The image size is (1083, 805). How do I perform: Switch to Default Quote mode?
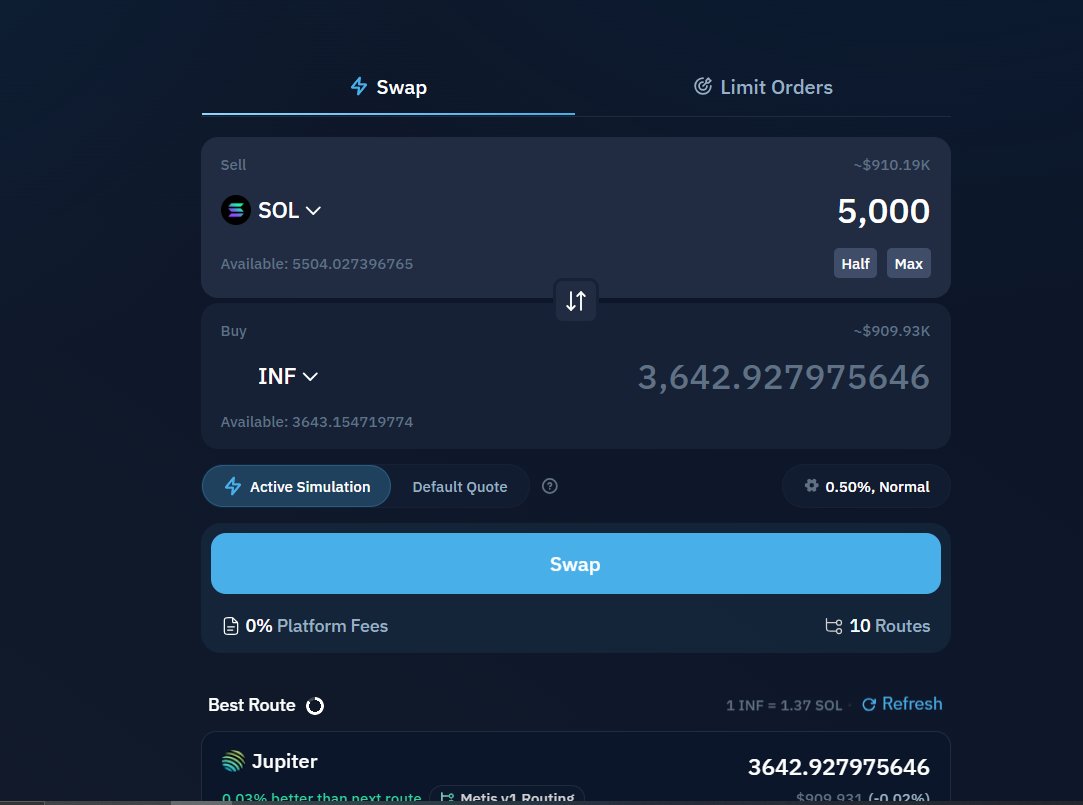click(x=459, y=486)
